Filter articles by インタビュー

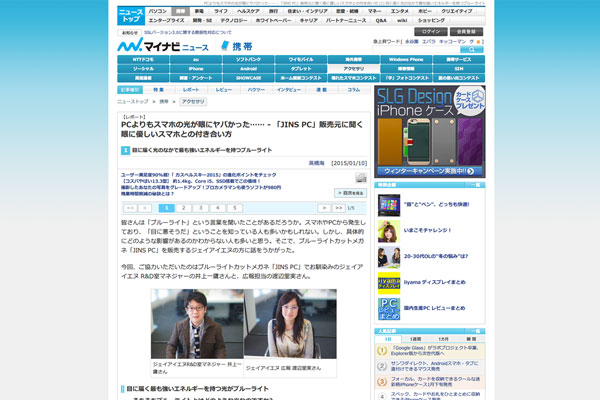pos(289,90)
